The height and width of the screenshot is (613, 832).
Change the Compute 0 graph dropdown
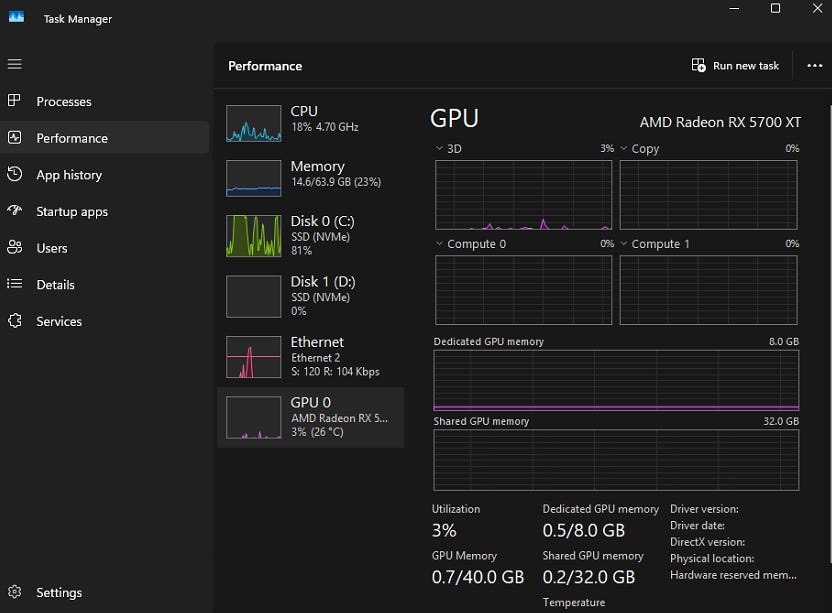tap(439, 244)
